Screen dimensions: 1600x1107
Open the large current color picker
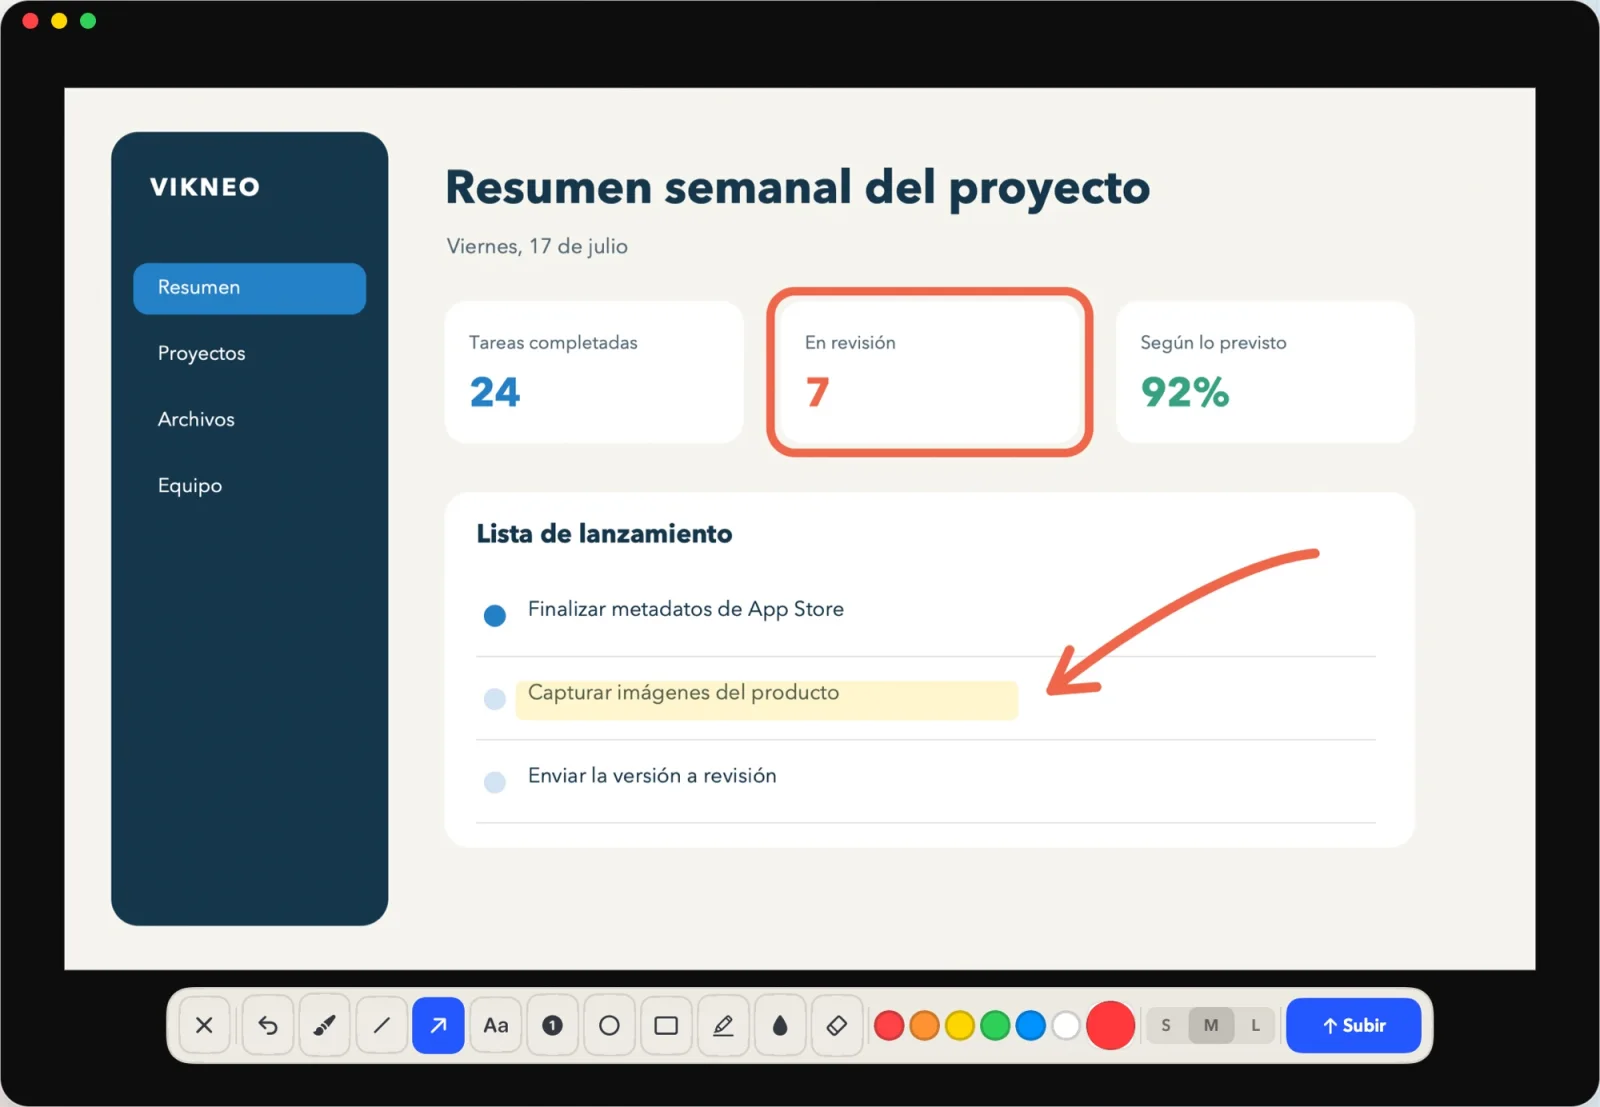[x=1110, y=1025]
